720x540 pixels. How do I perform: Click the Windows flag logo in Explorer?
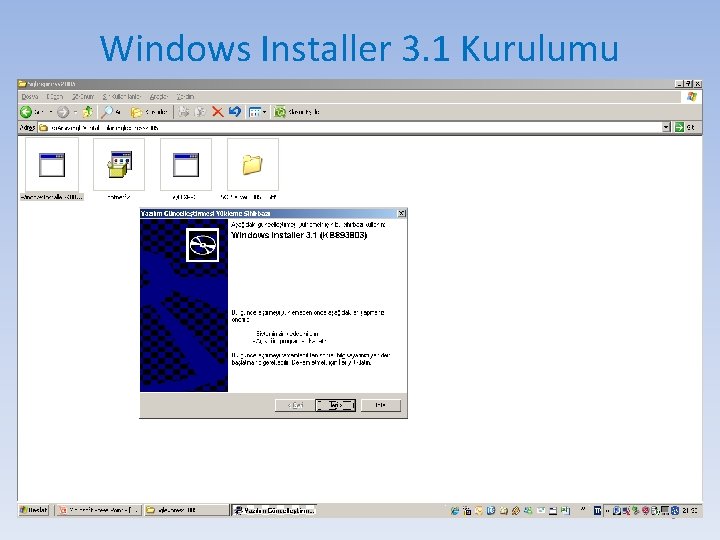(x=692, y=96)
